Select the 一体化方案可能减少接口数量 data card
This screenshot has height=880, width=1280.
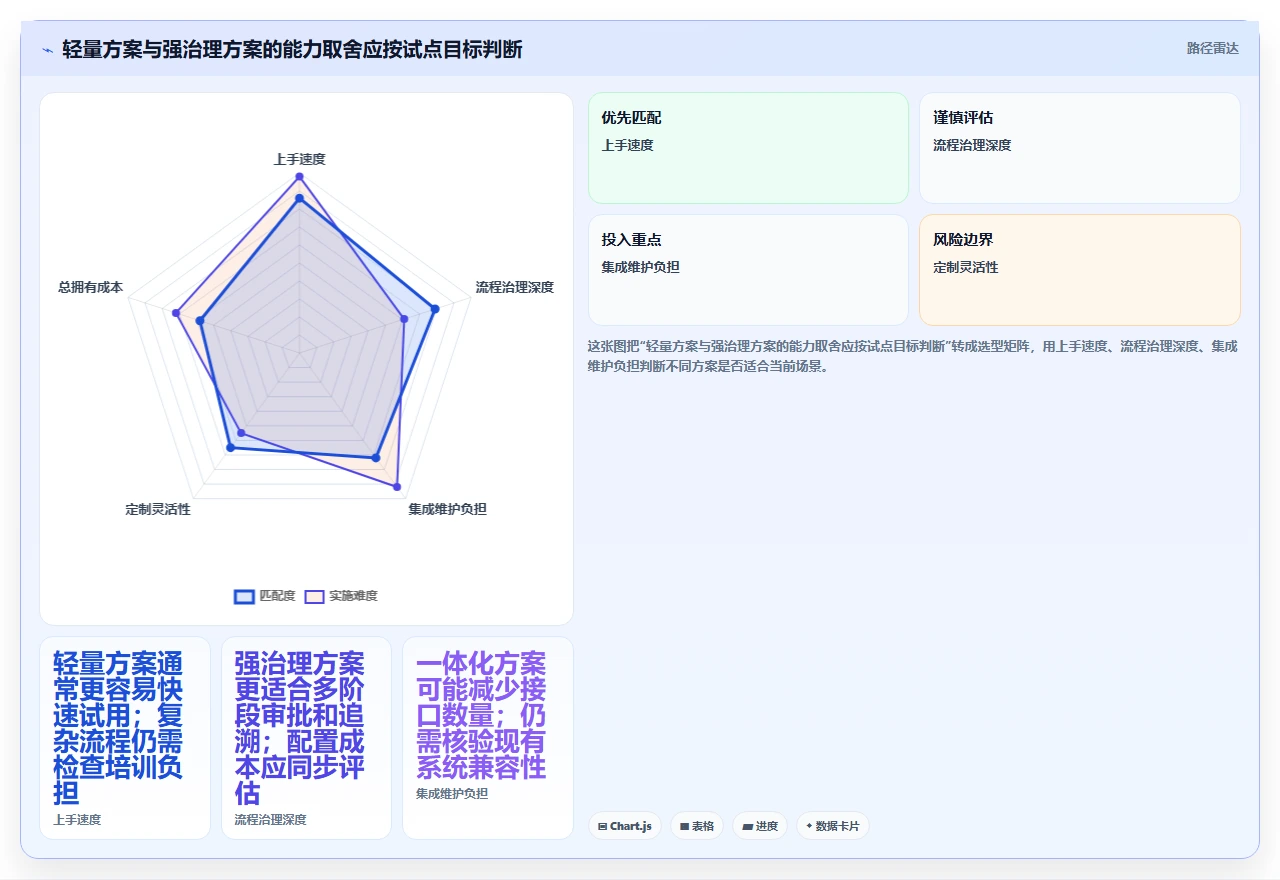[x=487, y=738]
